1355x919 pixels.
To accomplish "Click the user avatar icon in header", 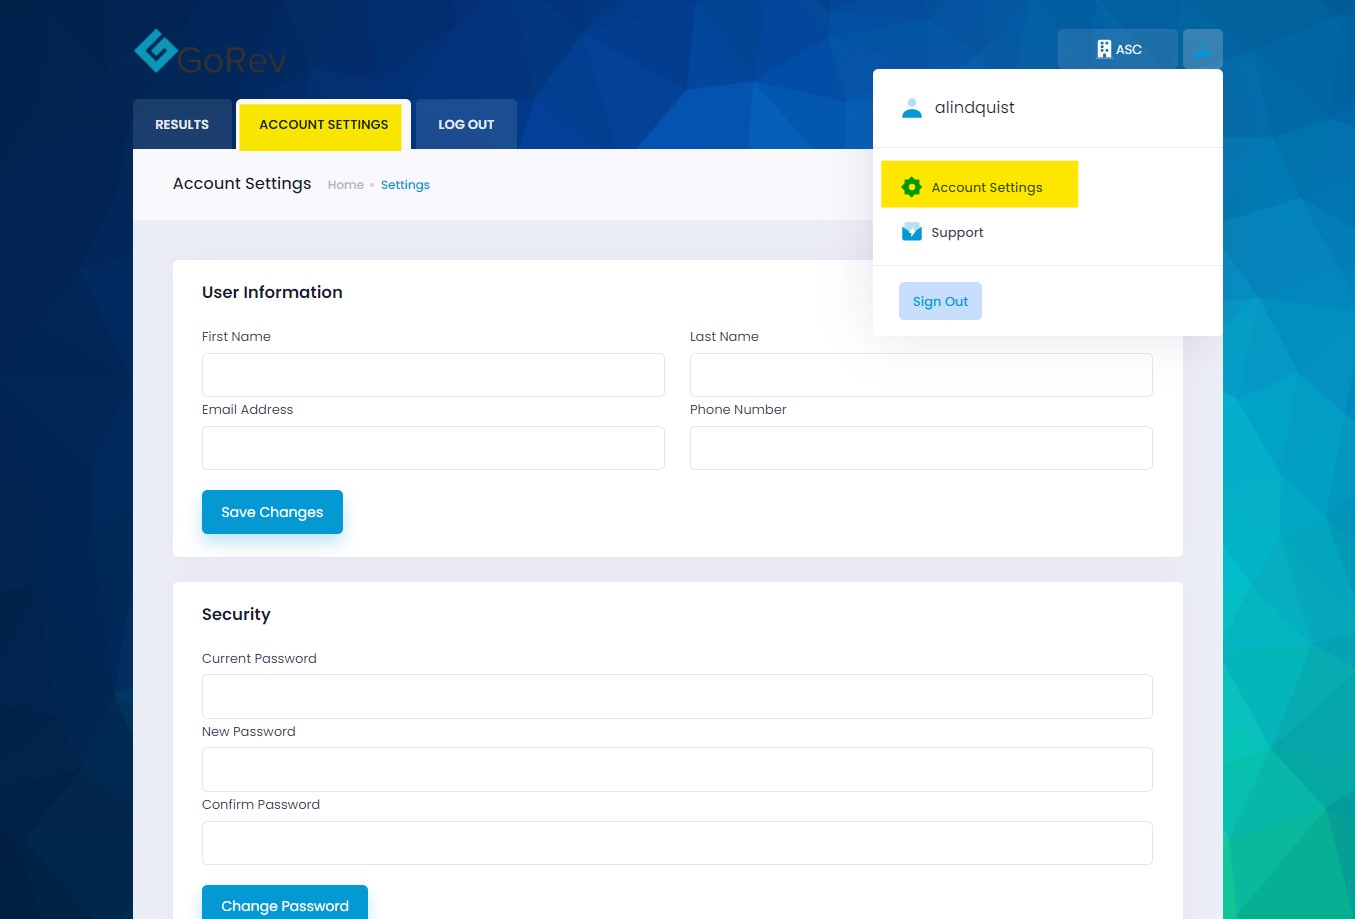I will tap(1202, 49).
